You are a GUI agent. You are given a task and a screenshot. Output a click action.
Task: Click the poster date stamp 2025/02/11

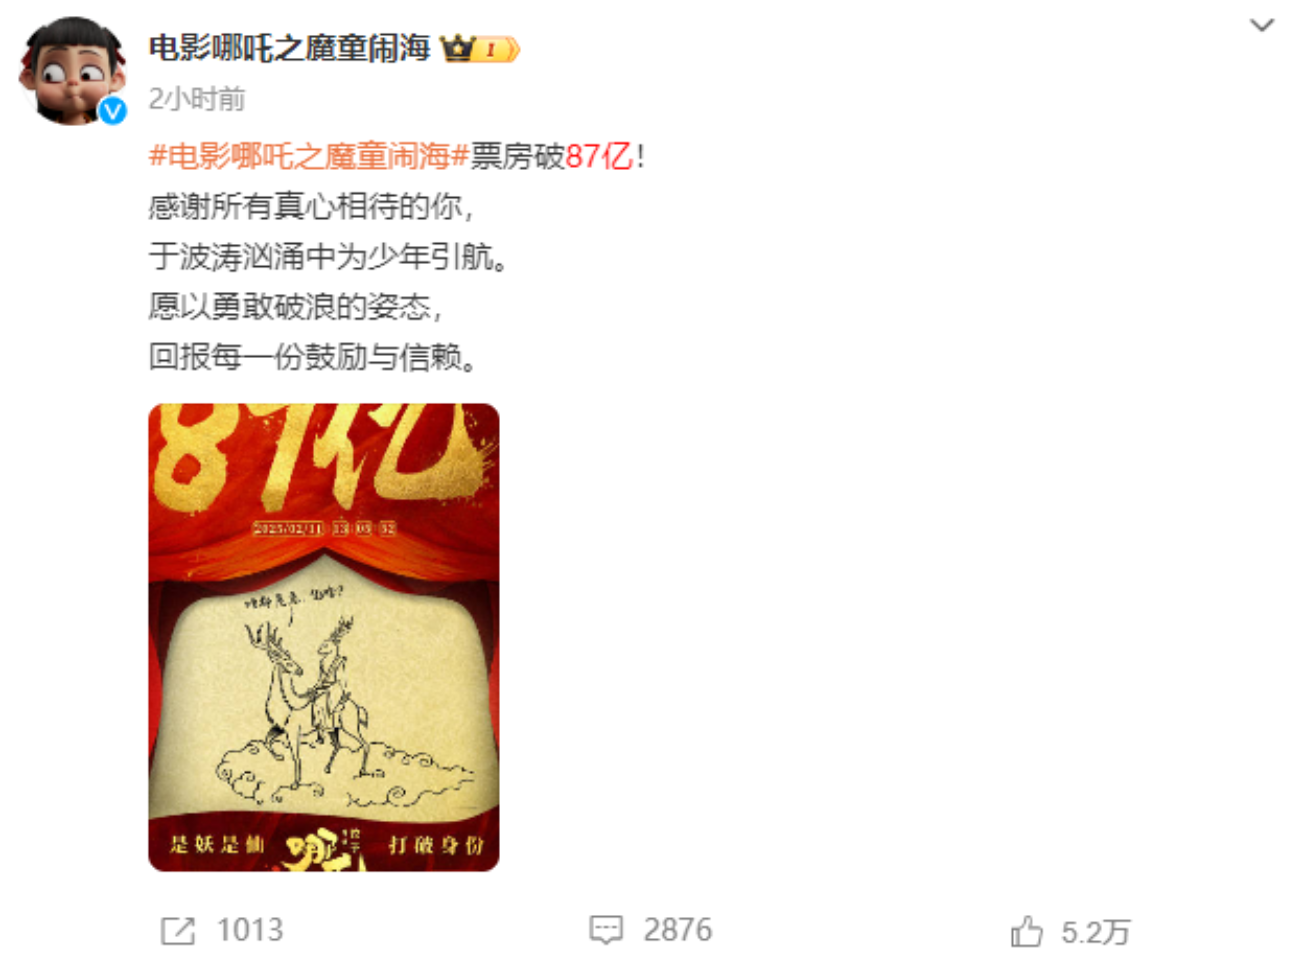(288, 527)
